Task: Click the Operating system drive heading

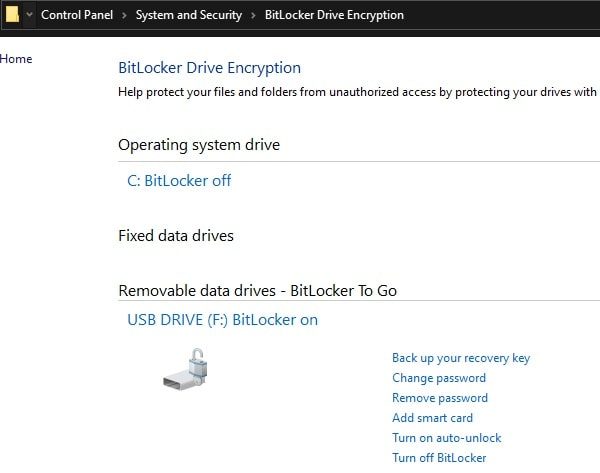Action: (x=199, y=145)
